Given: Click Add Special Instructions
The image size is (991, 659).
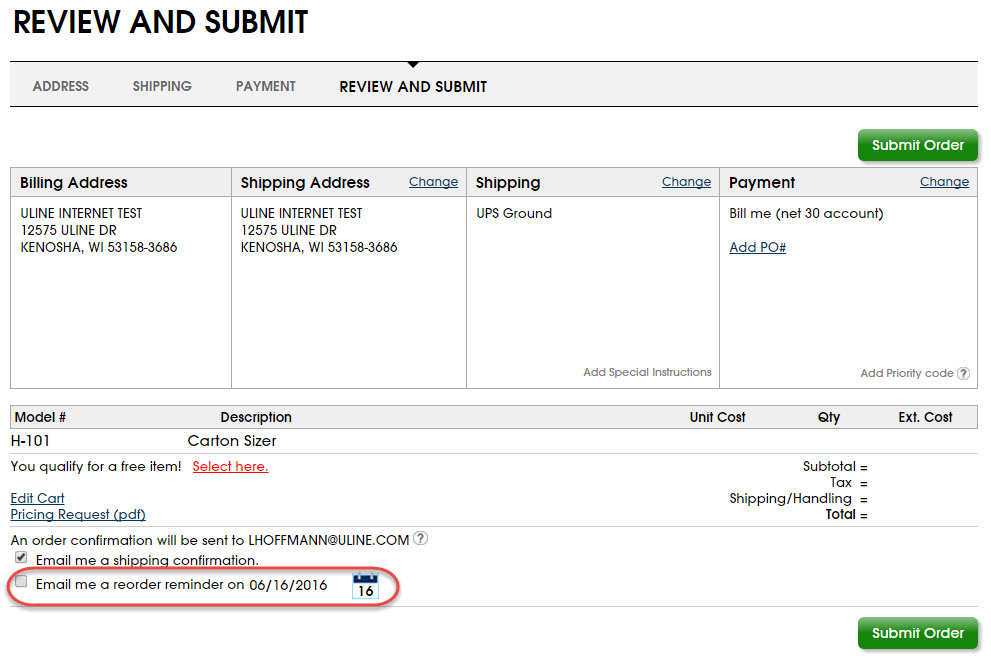Looking at the screenshot, I should click(x=647, y=372).
